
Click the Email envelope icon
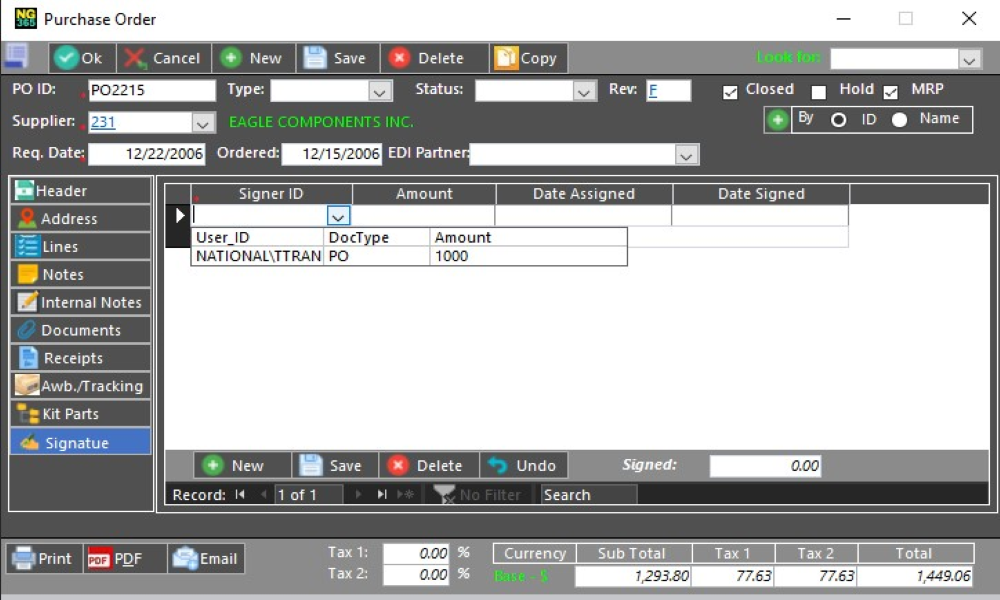pos(185,559)
